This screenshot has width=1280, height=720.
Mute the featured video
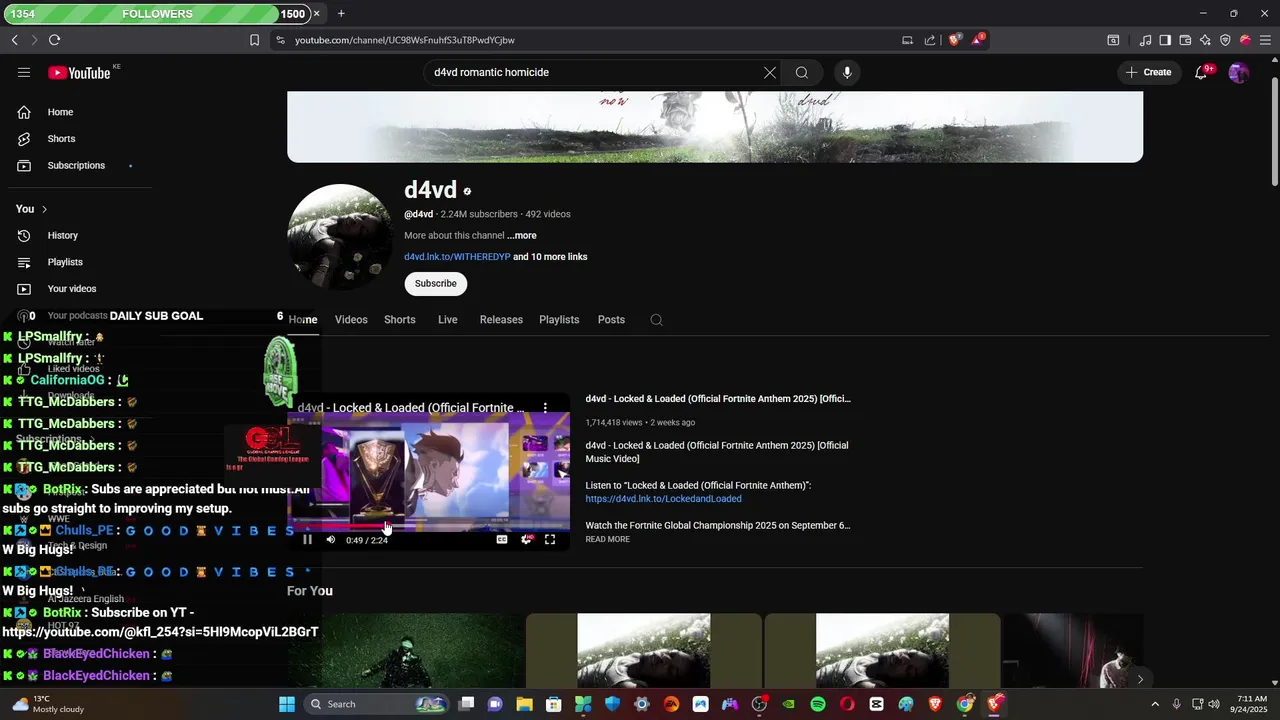coord(331,540)
